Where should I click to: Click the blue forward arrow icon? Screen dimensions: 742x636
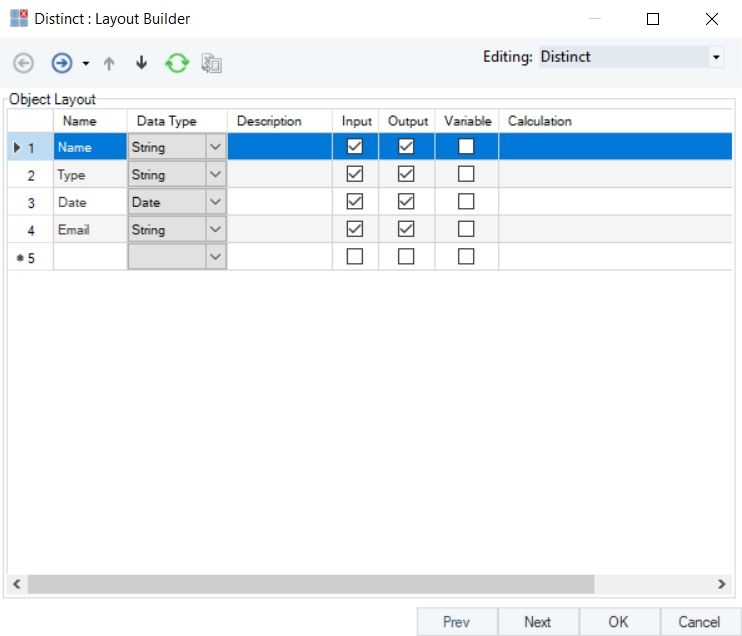pyautogui.click(x=62, y=63)
